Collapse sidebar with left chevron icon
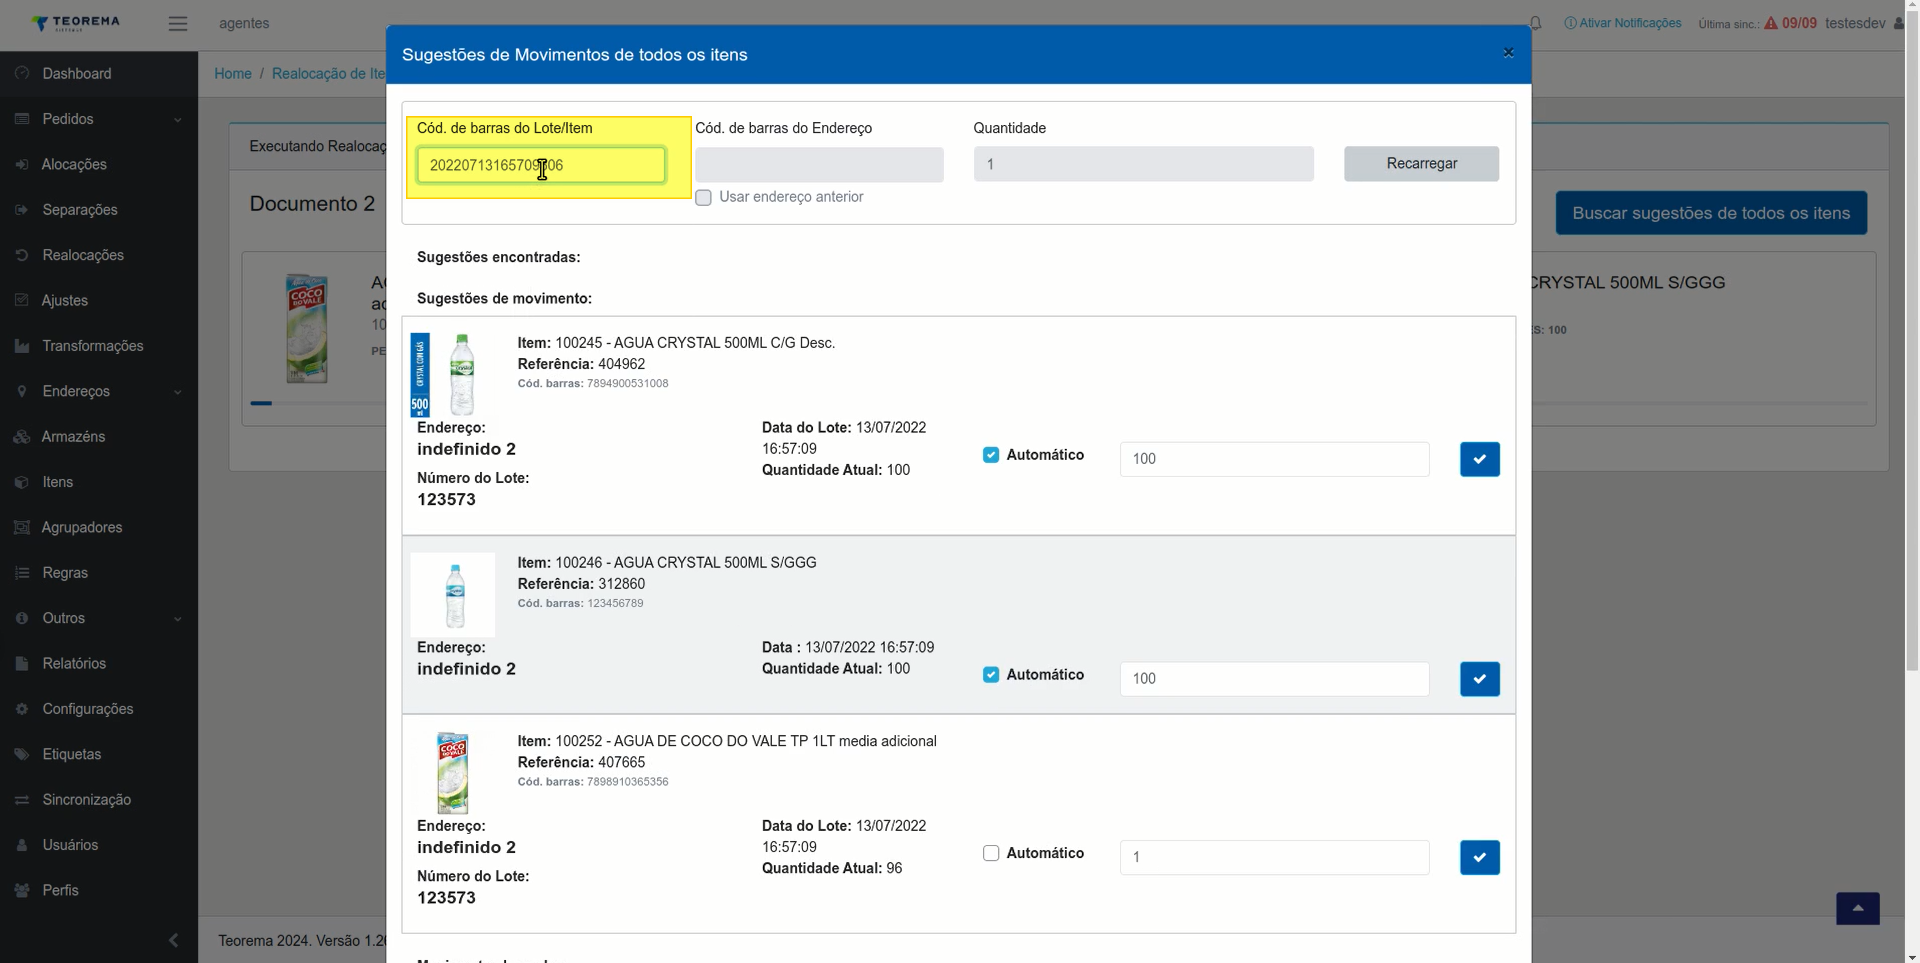The height and width of the screenshot is (963, 1920). (174, 940)
